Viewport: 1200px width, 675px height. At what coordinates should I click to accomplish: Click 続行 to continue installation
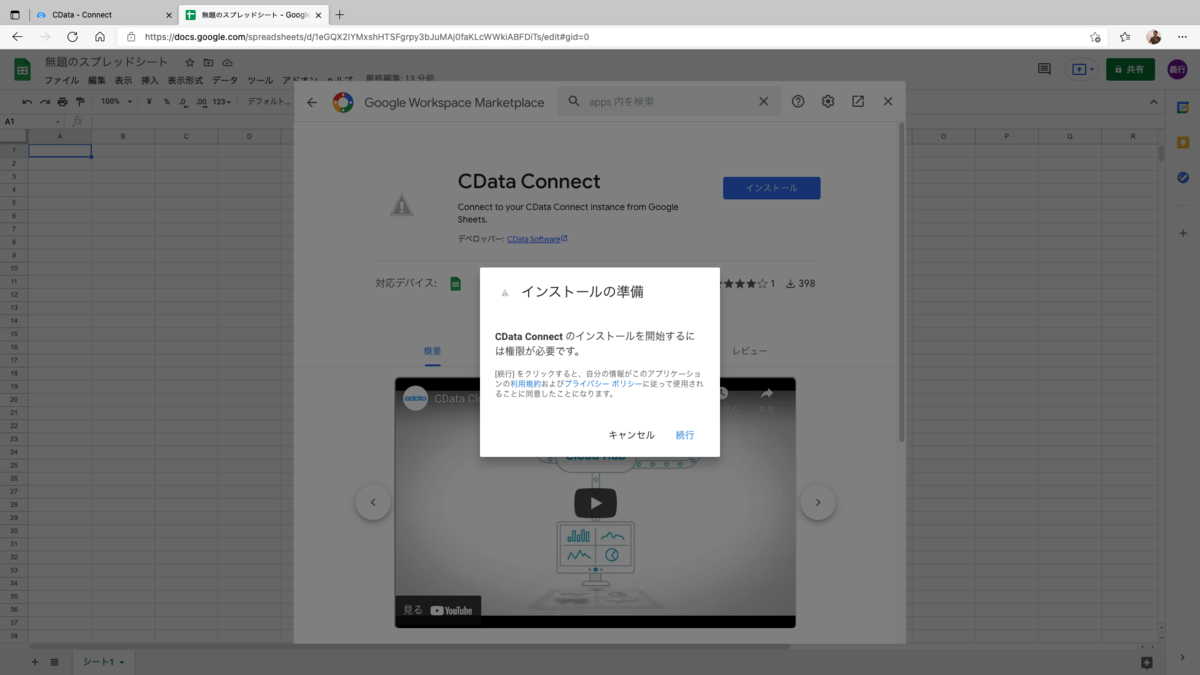tap(684, 435)
